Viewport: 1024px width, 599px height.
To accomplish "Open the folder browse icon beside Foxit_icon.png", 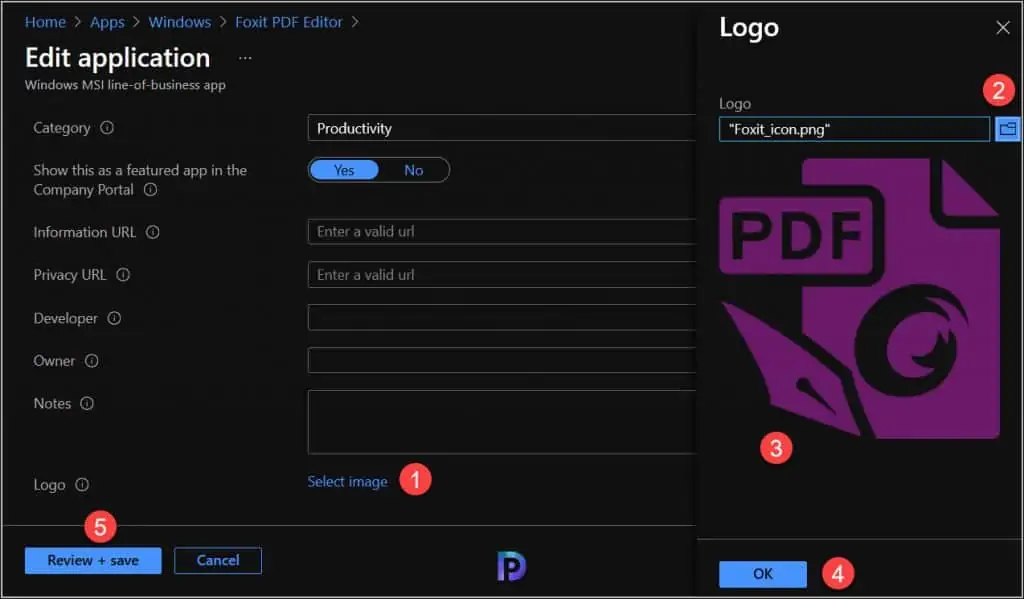I will (x=1008, y=129).
